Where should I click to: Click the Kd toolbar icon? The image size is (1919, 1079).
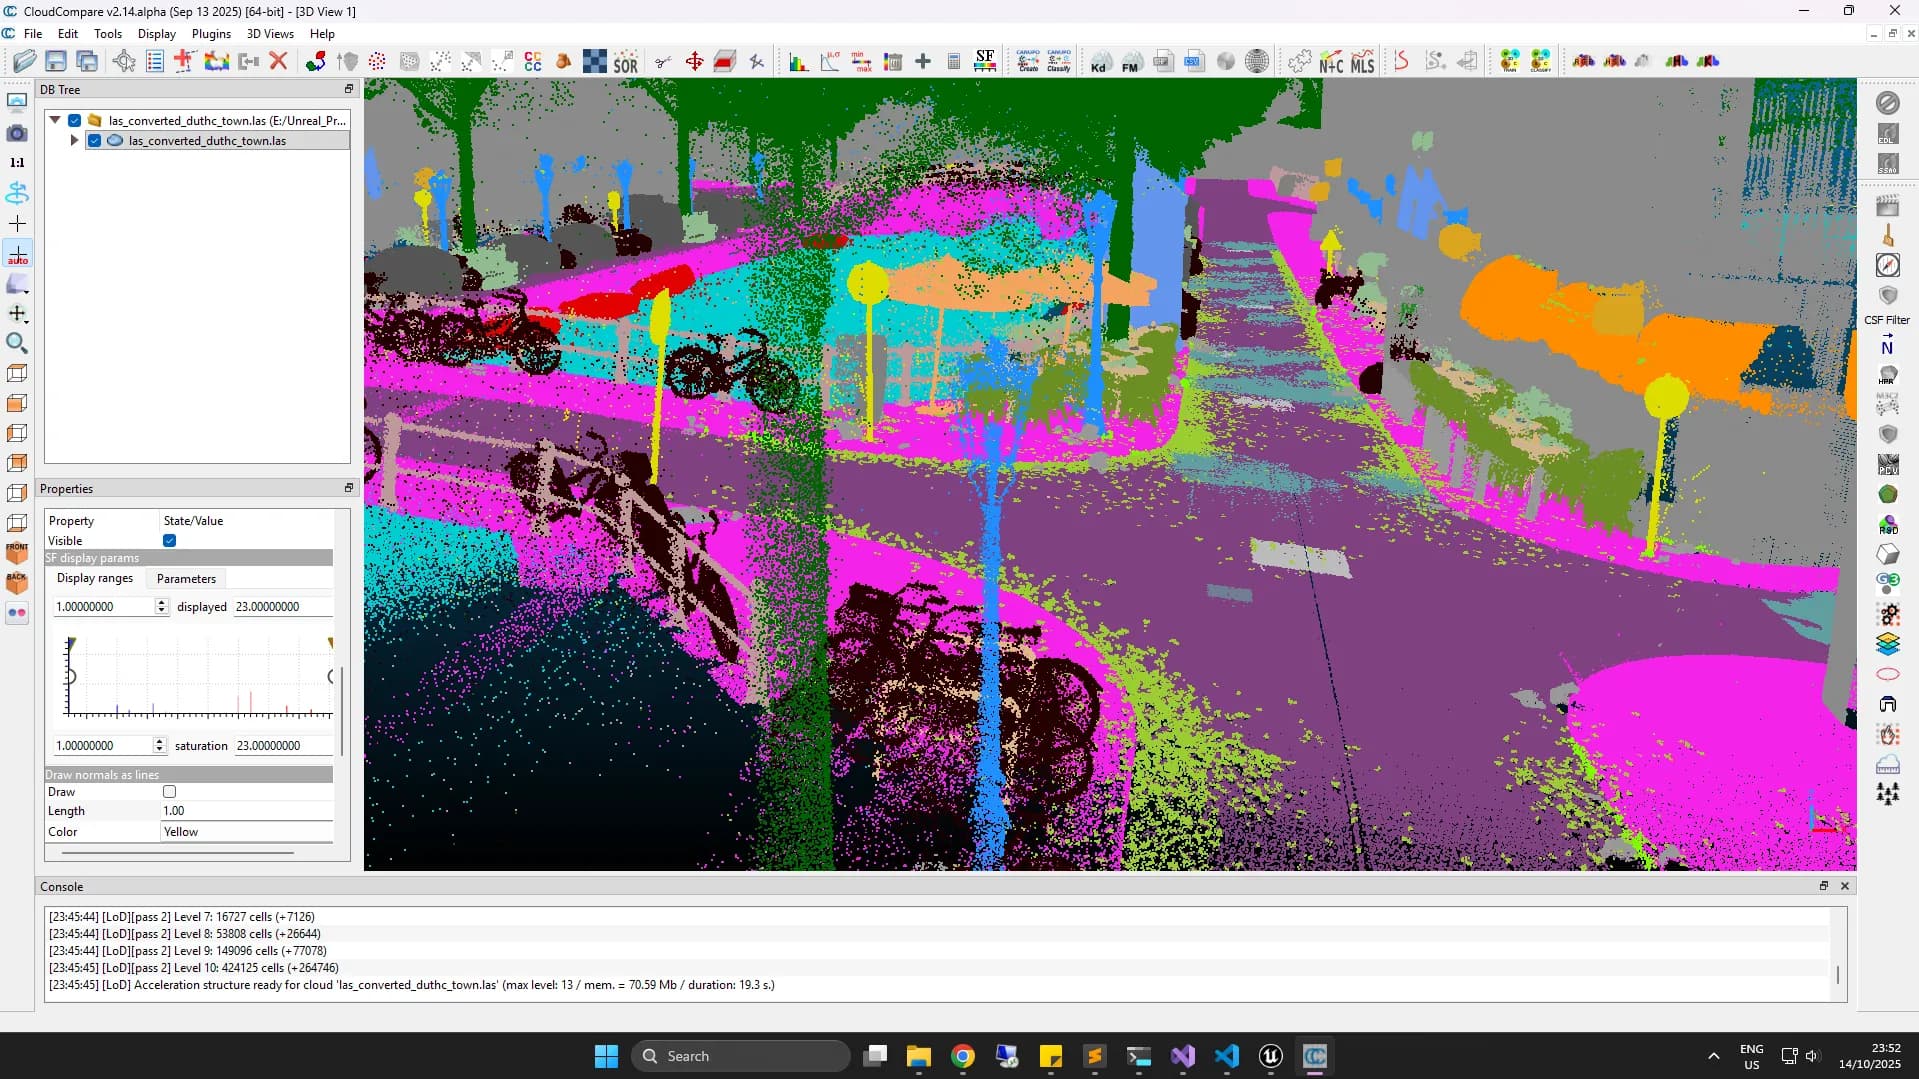pos(1099,62)
